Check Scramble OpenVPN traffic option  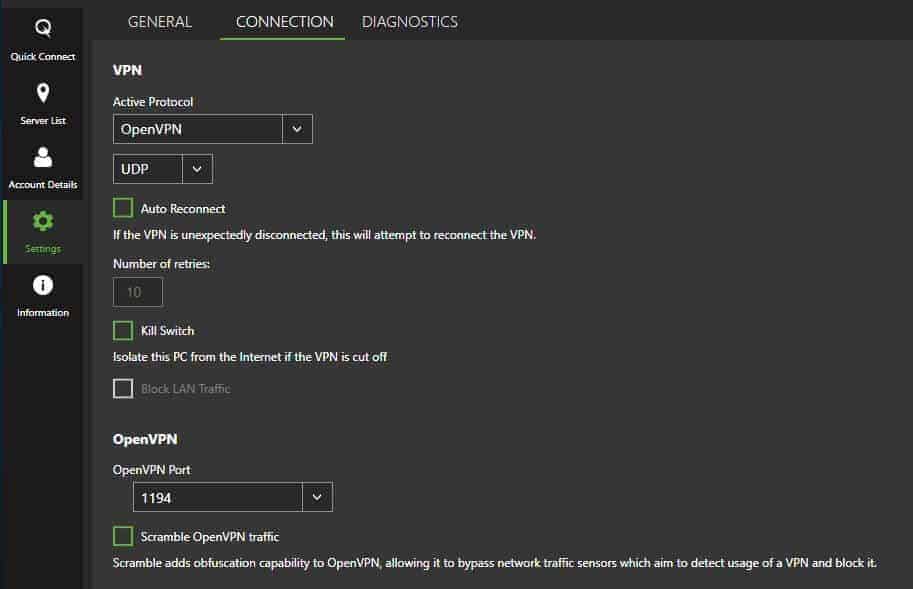[x=123, y=536]
